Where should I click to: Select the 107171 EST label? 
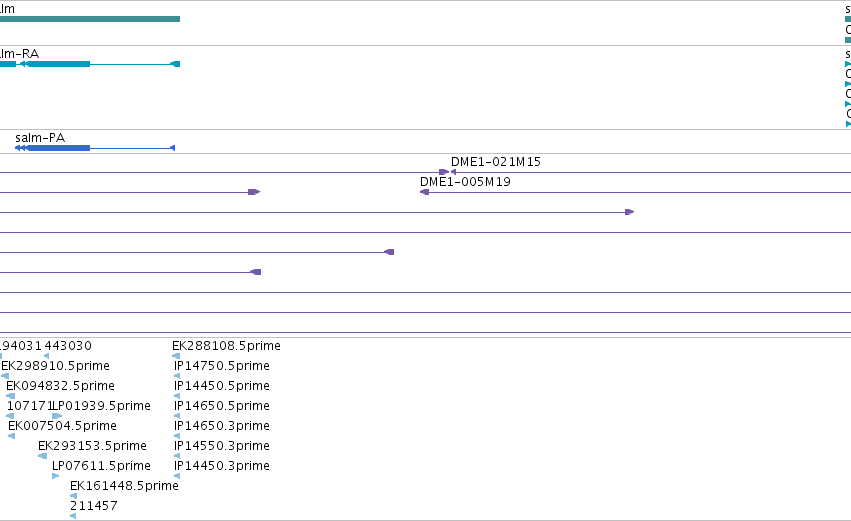(x=29, y=406)
